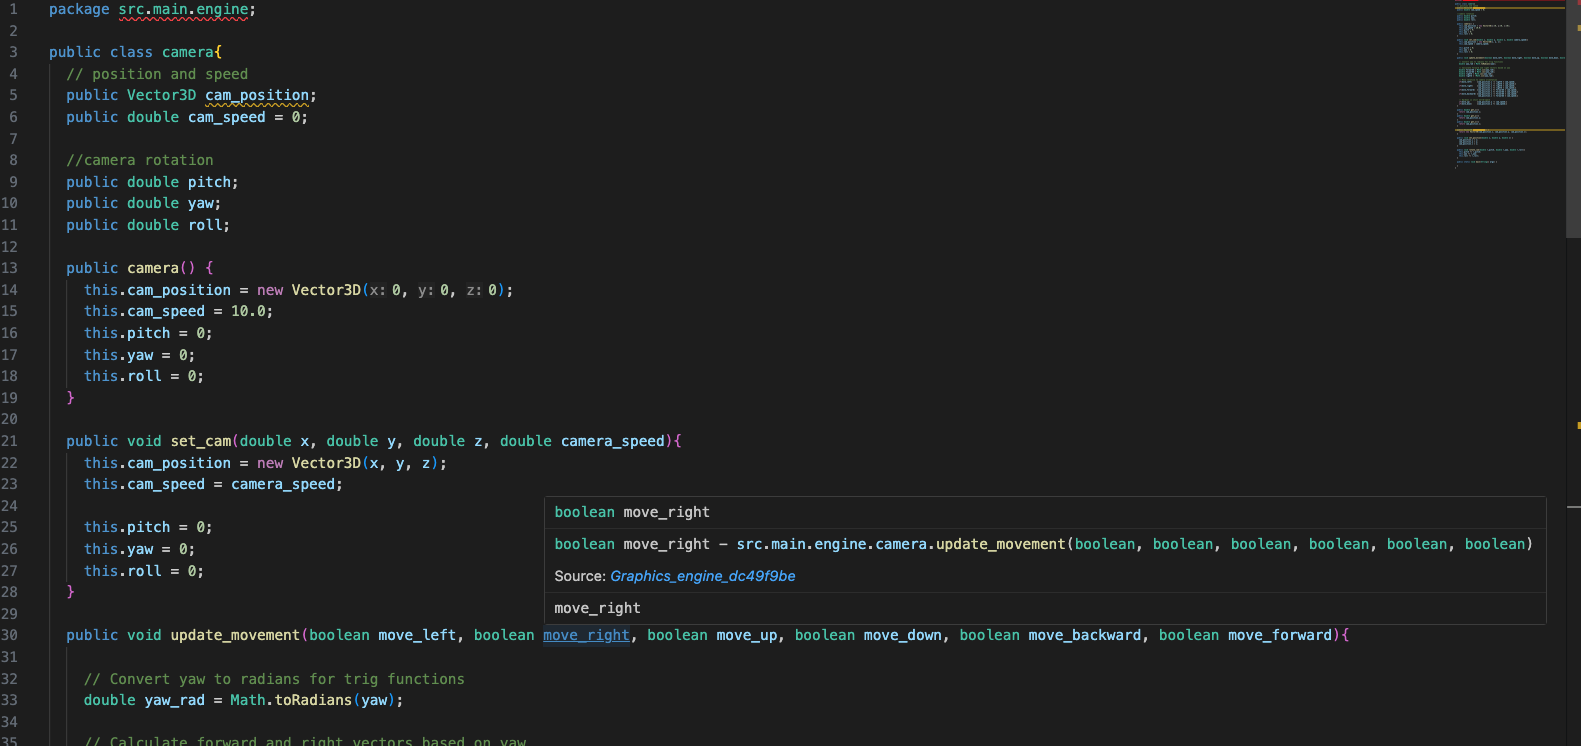1581x746 pixels.
Task: Place cursor on the move_left parameter
Action: coord(417,635)
